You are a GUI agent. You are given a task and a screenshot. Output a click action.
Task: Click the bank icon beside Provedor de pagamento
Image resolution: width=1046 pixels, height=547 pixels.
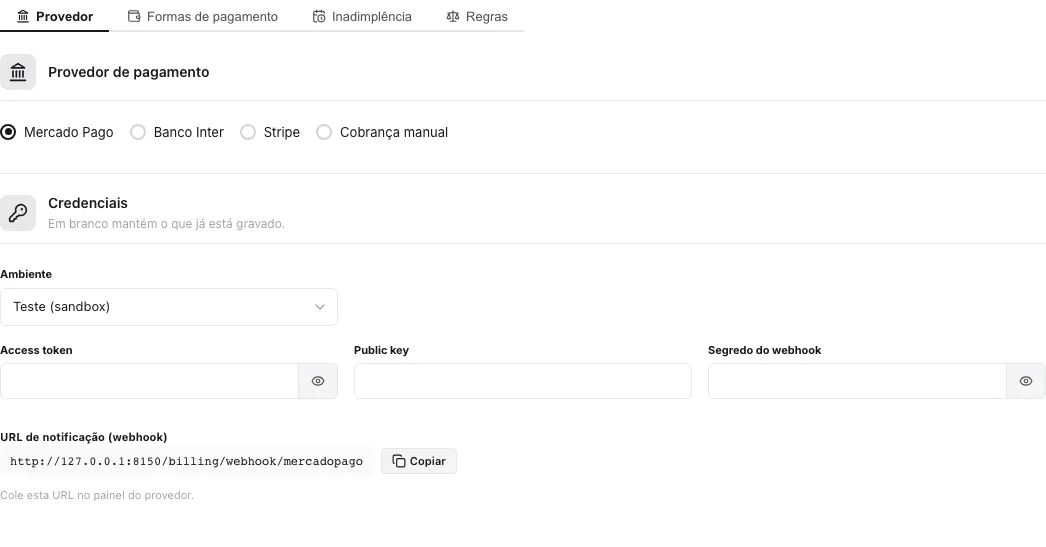pyautogui.click(x=18, y=72)
